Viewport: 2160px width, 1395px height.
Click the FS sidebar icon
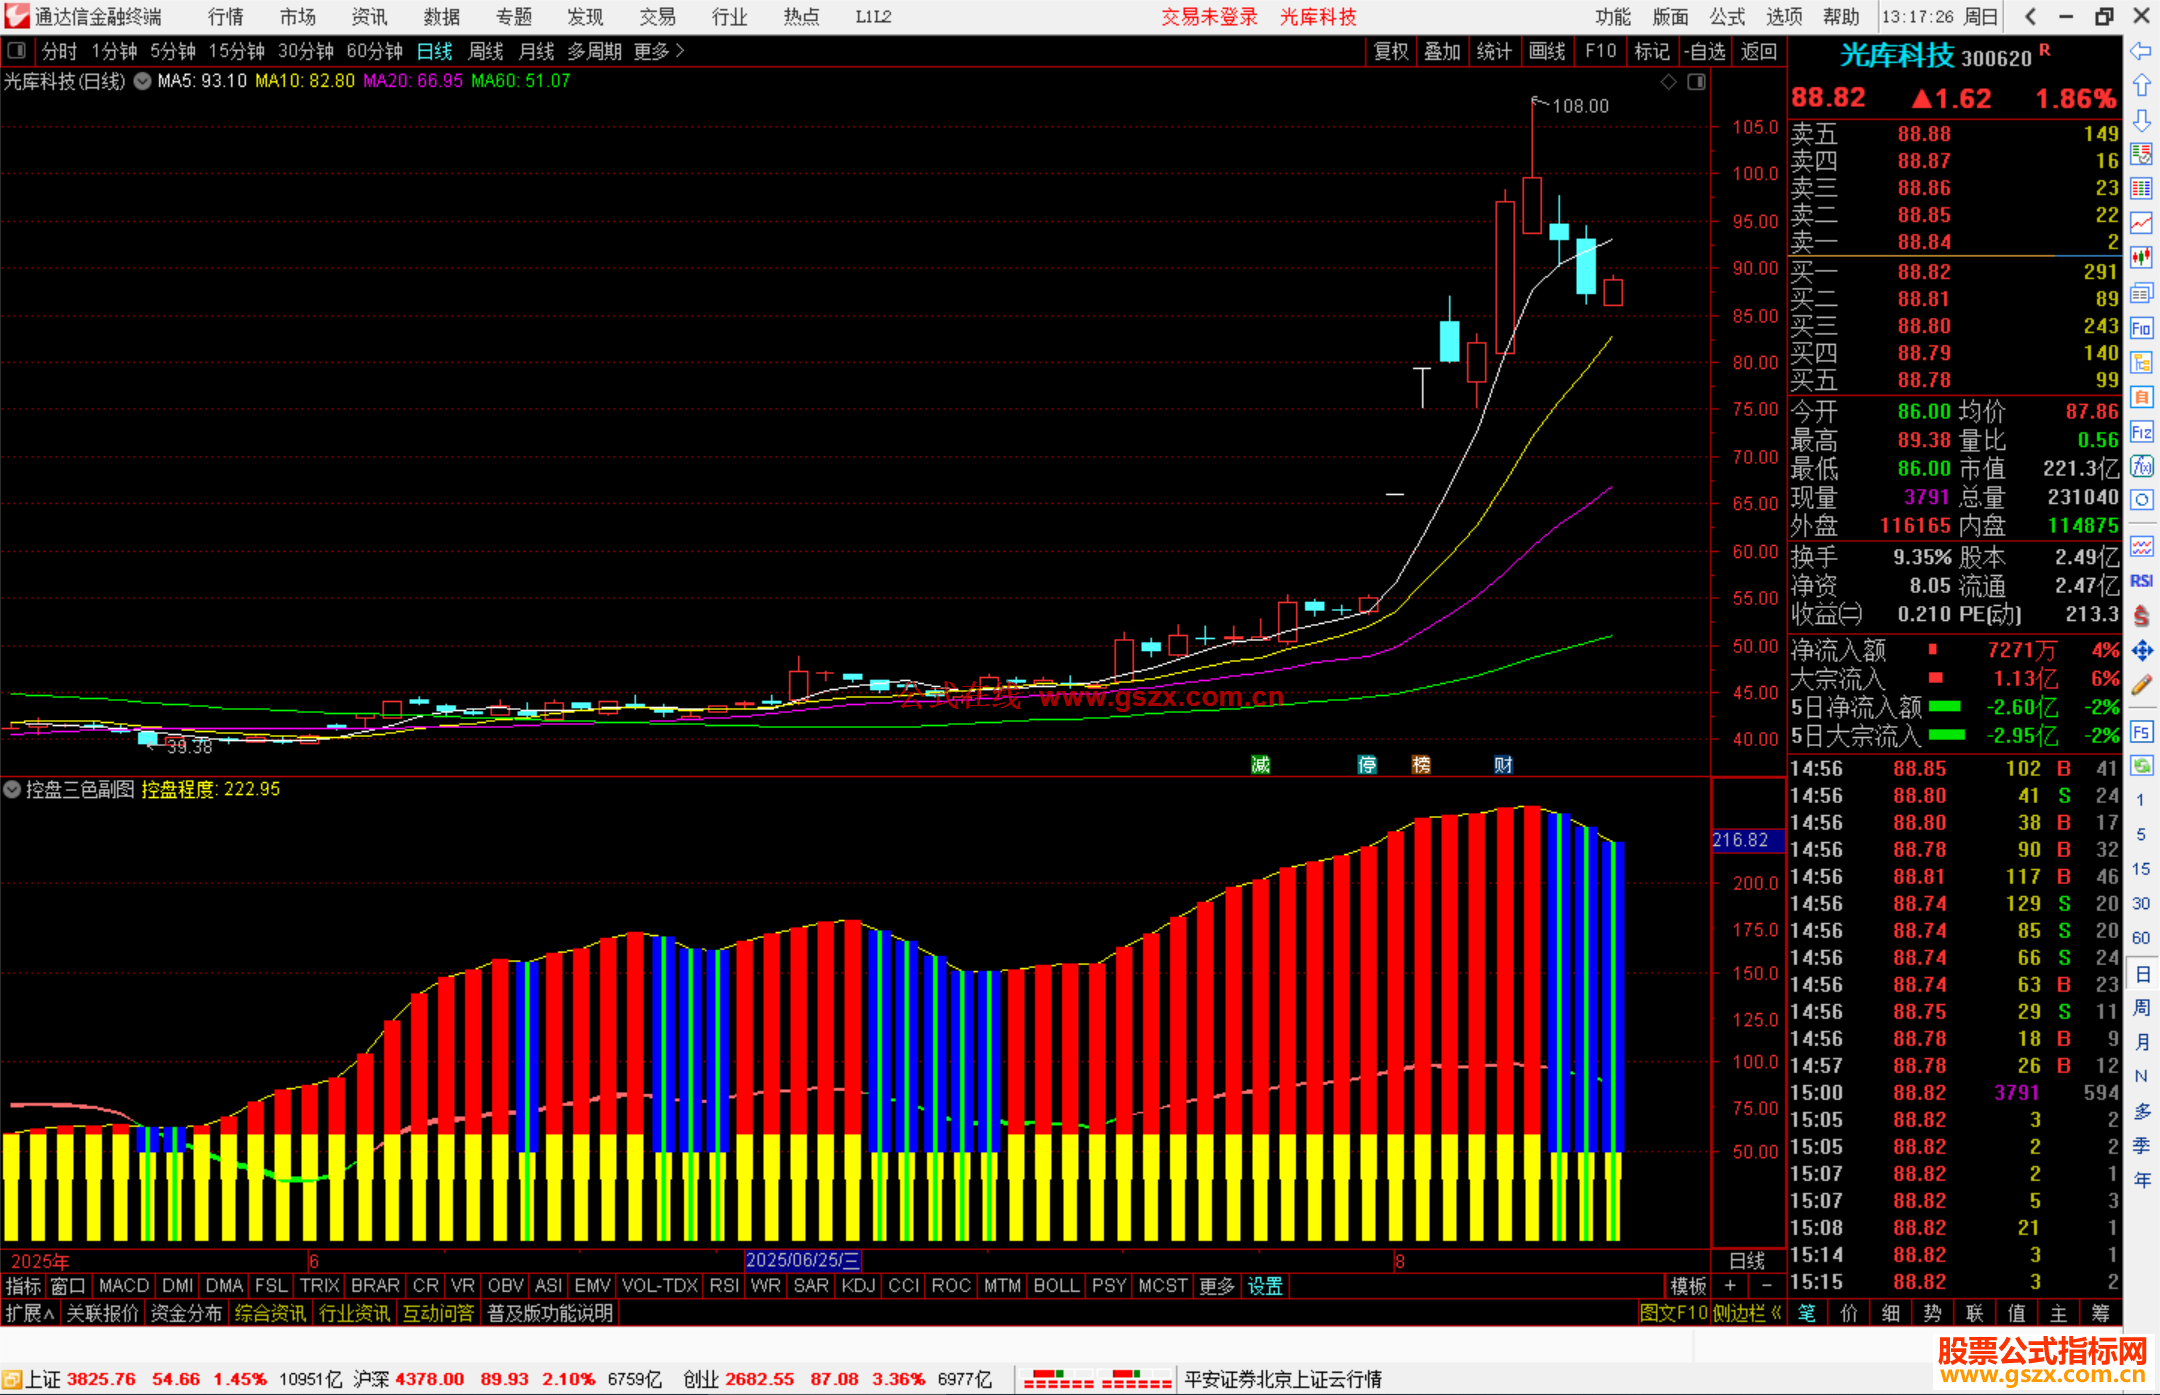[x=2141, y=731]
